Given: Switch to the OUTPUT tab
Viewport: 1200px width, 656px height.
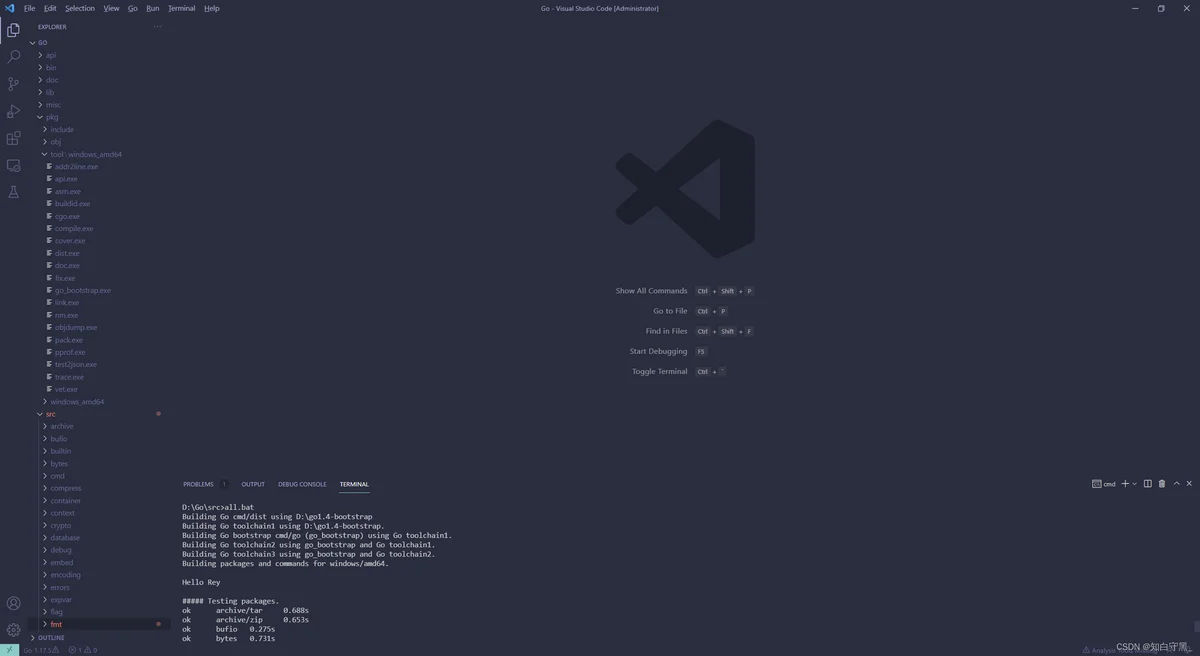Looking at the screenshot, I should pyautogui.click(x=253, y=484).
